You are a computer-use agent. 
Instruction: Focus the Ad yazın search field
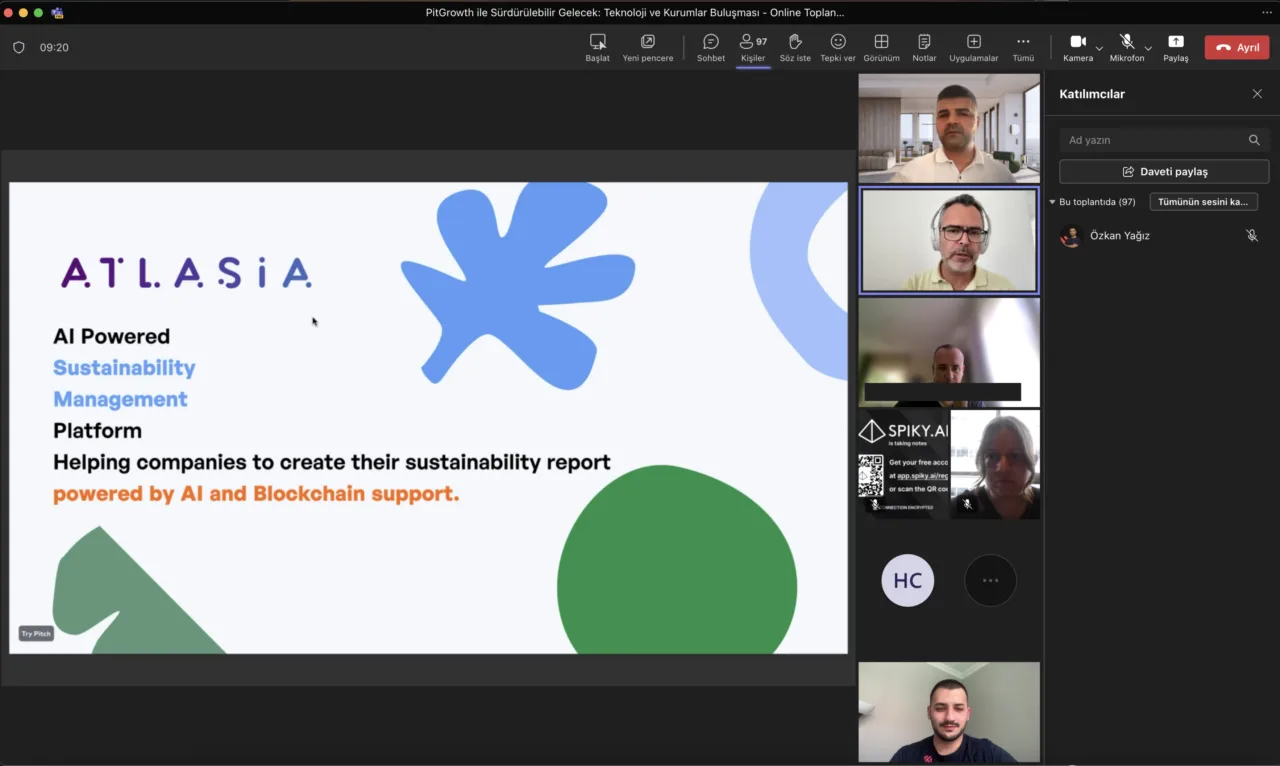pyautogui.click(x=1164, y=140)
